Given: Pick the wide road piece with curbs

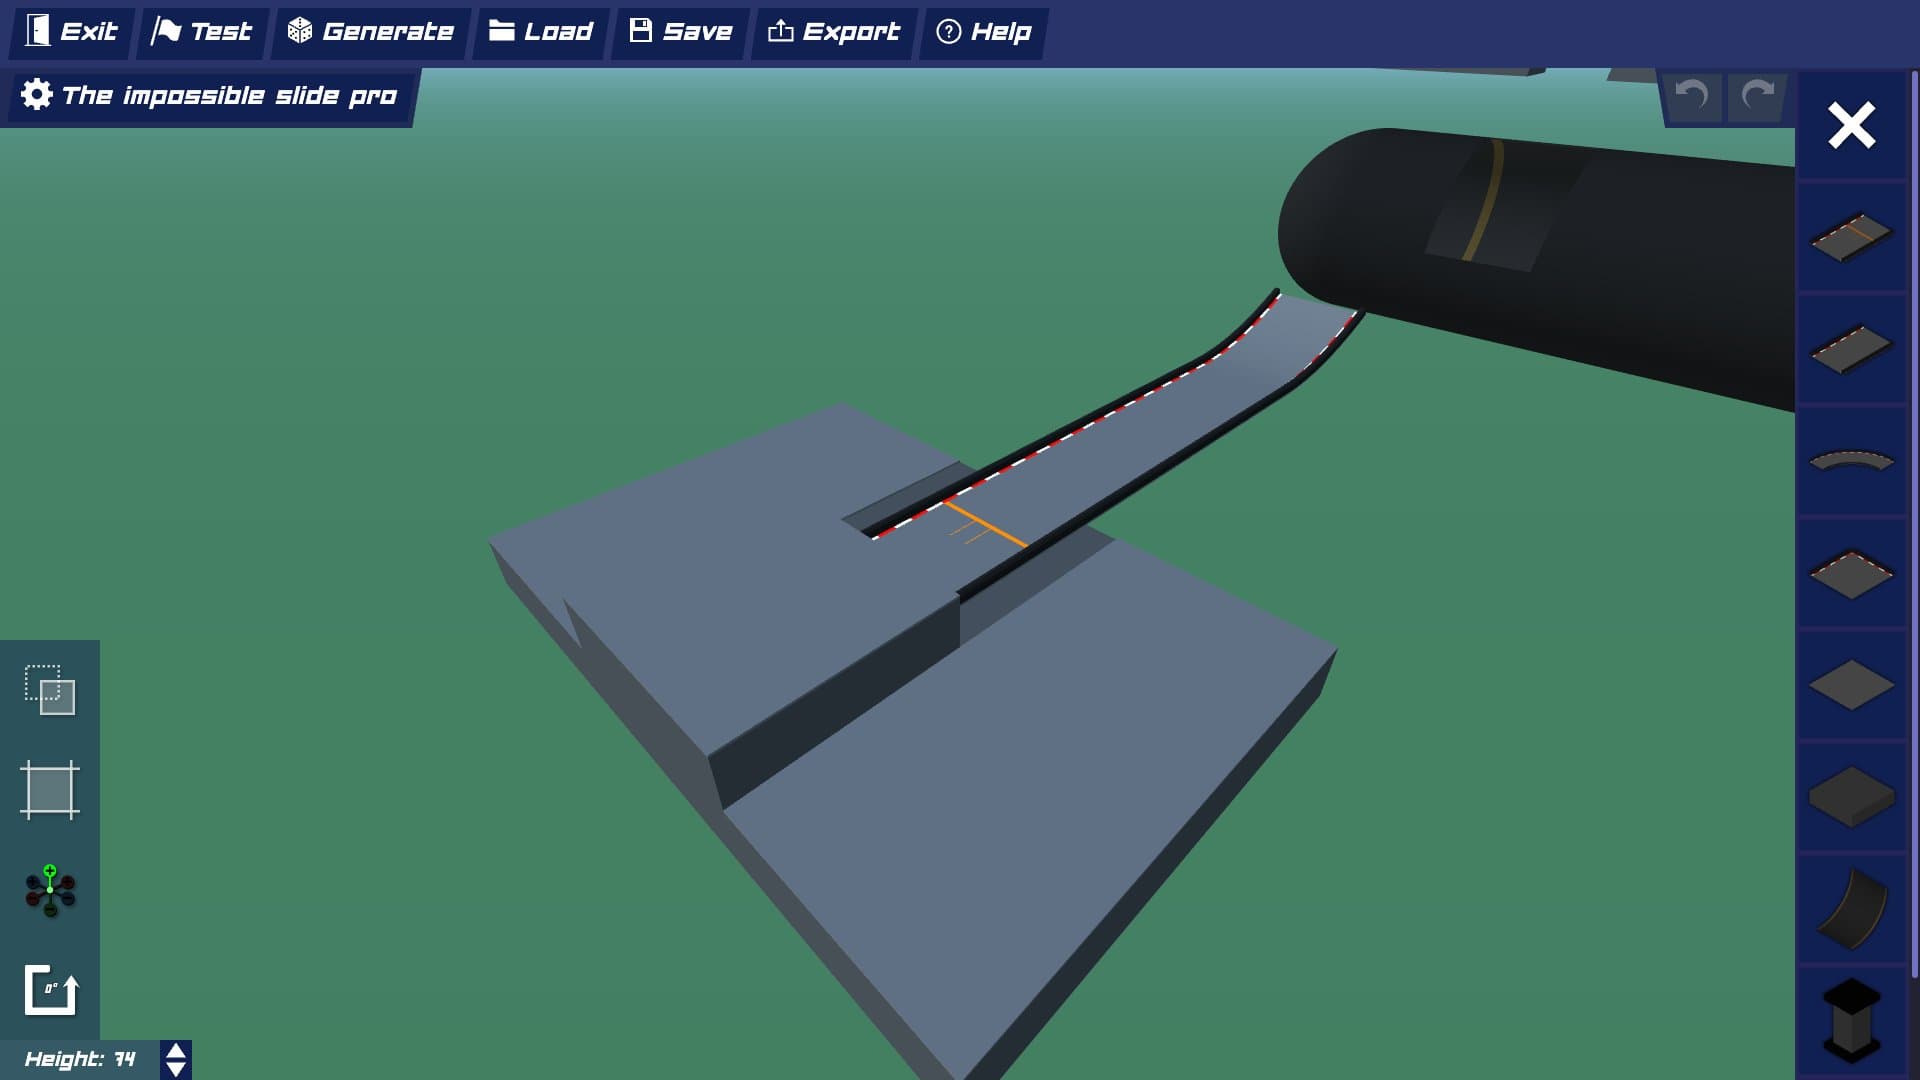Looking at the screenshot, I should [x=1851, y=574].
